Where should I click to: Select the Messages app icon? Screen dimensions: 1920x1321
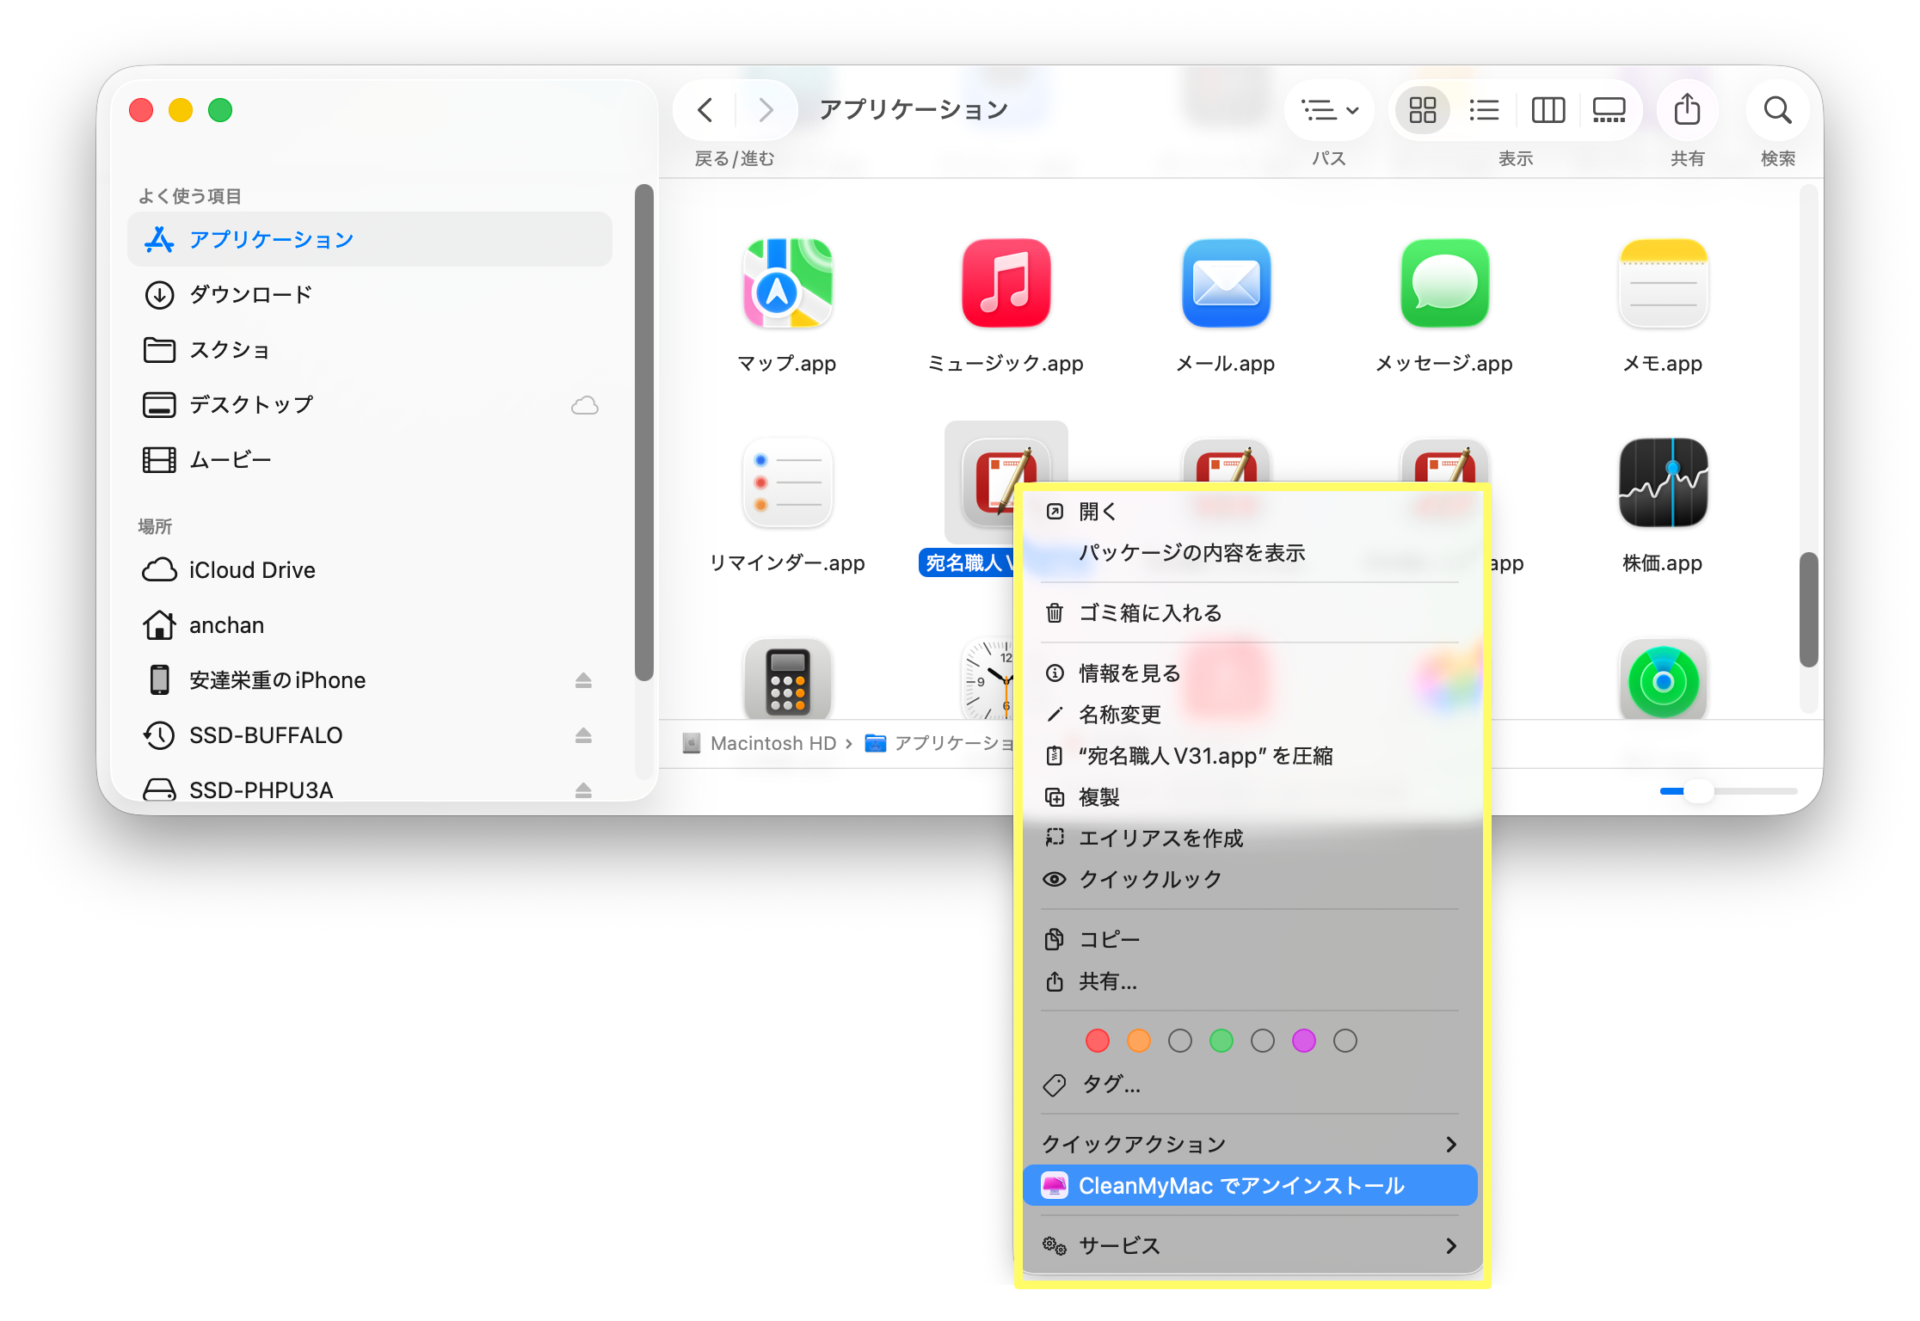[x=1445, y=283]
